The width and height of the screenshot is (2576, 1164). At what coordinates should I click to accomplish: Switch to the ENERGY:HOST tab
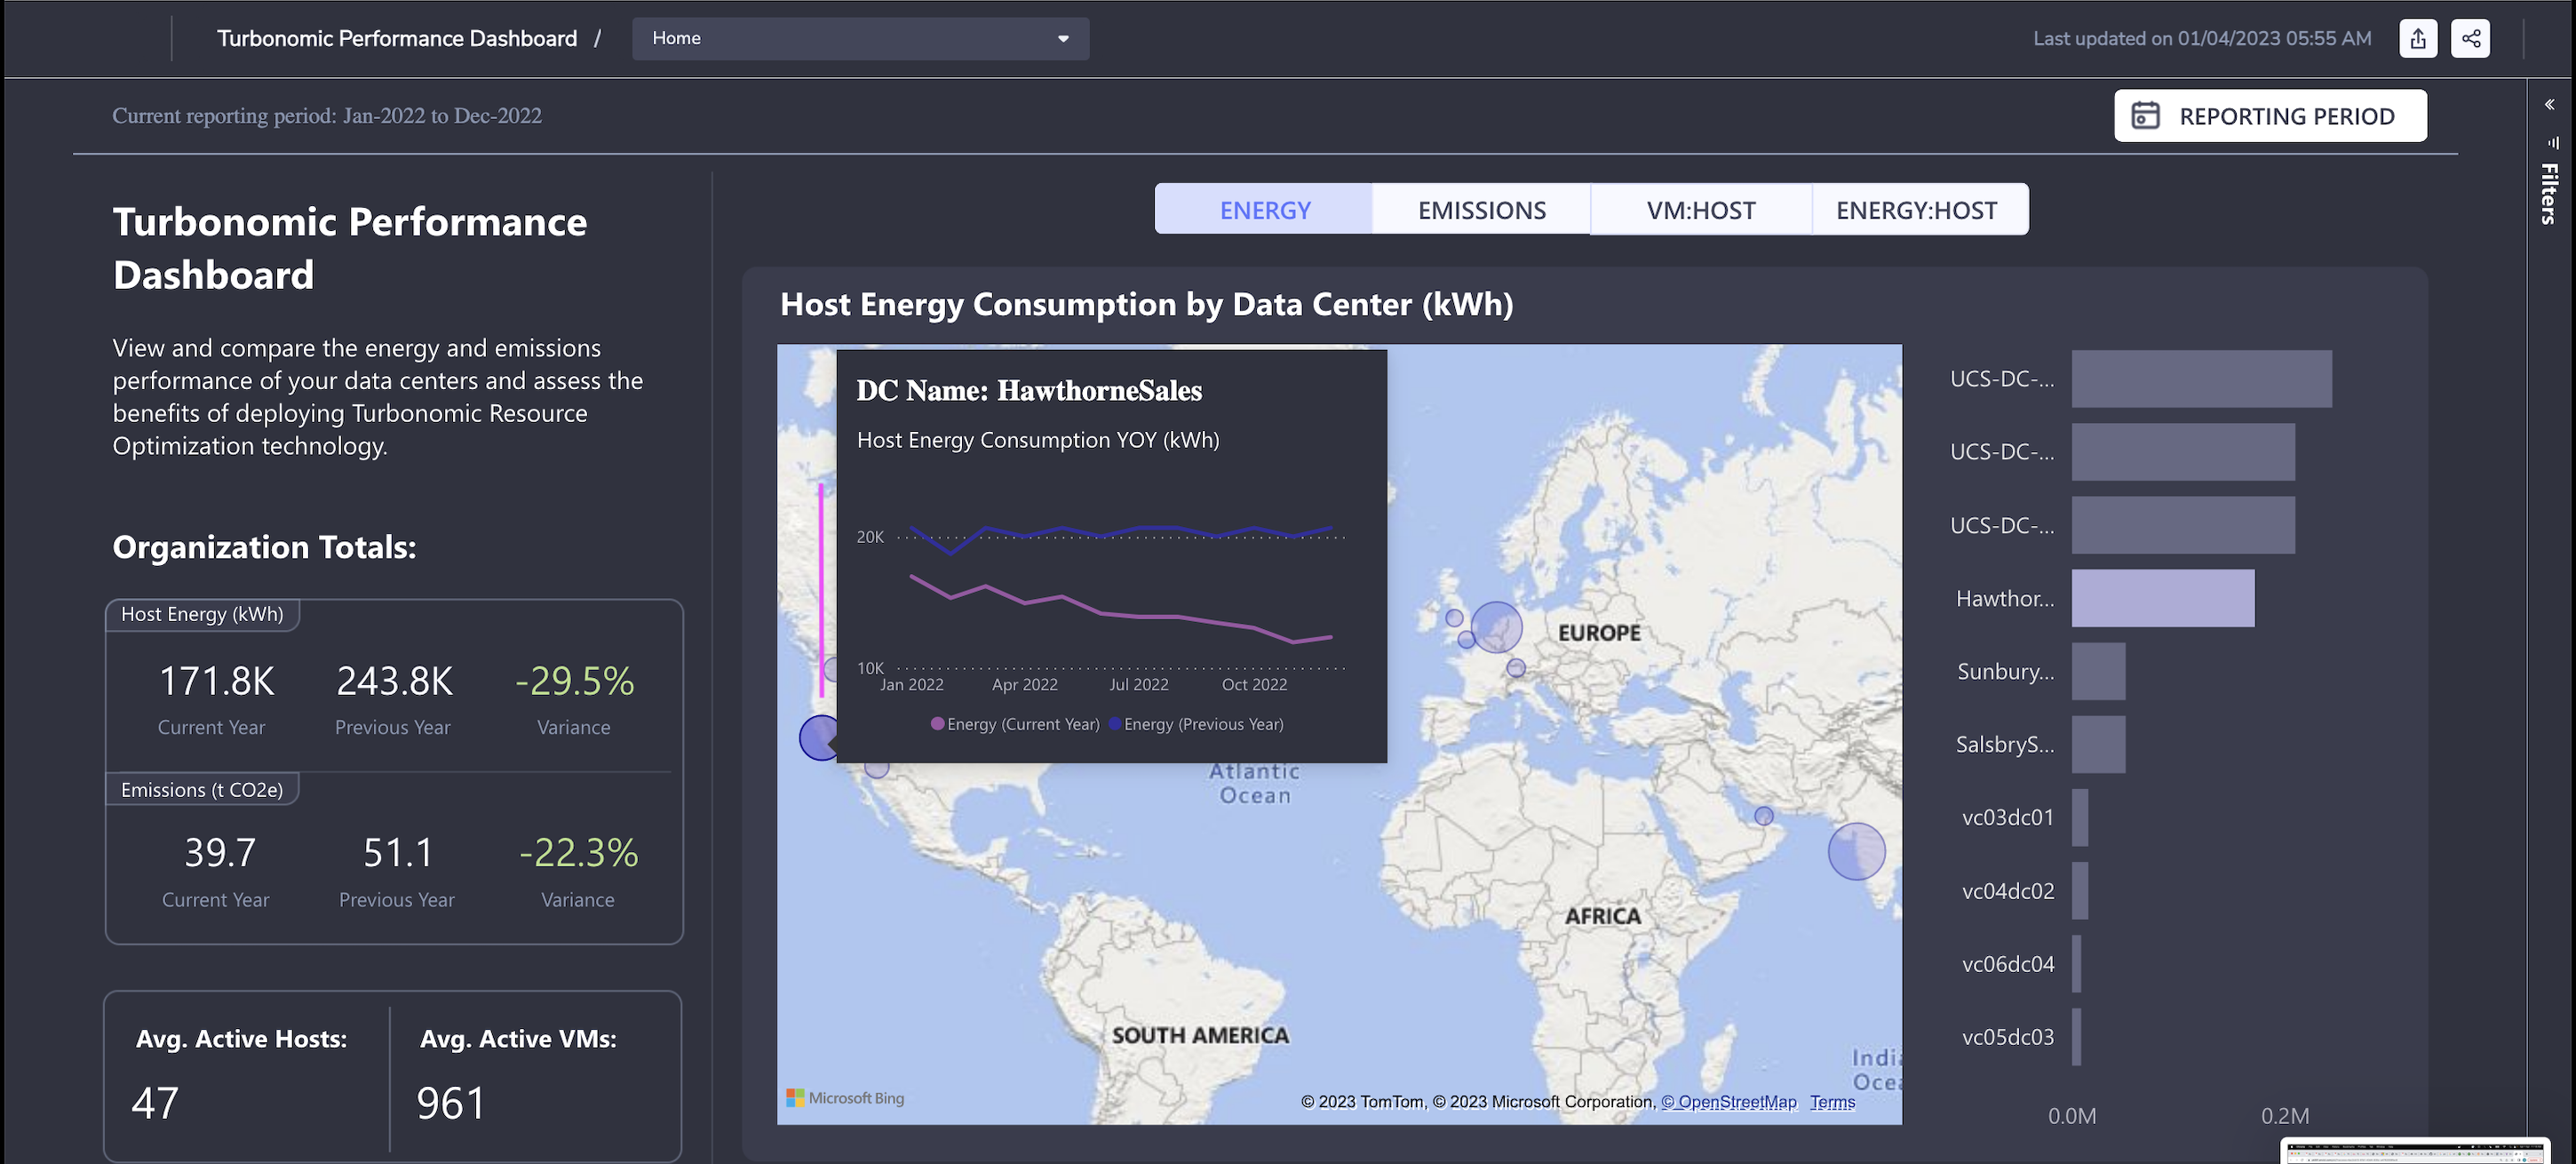(1916, 210)
